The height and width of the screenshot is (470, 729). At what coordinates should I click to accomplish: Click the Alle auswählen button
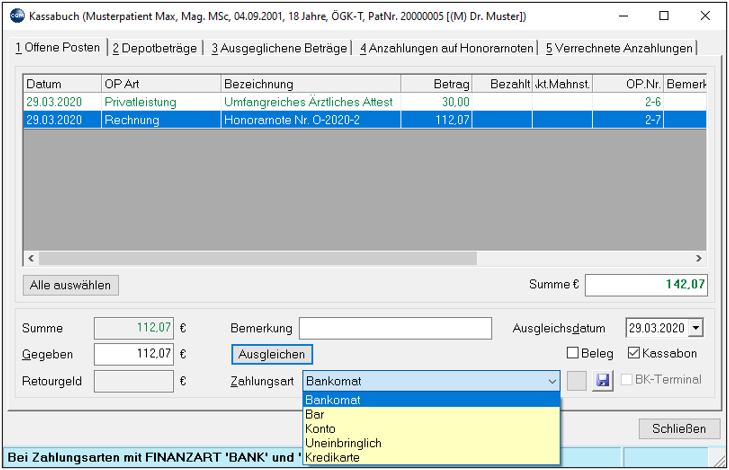(x=71, y=285)
